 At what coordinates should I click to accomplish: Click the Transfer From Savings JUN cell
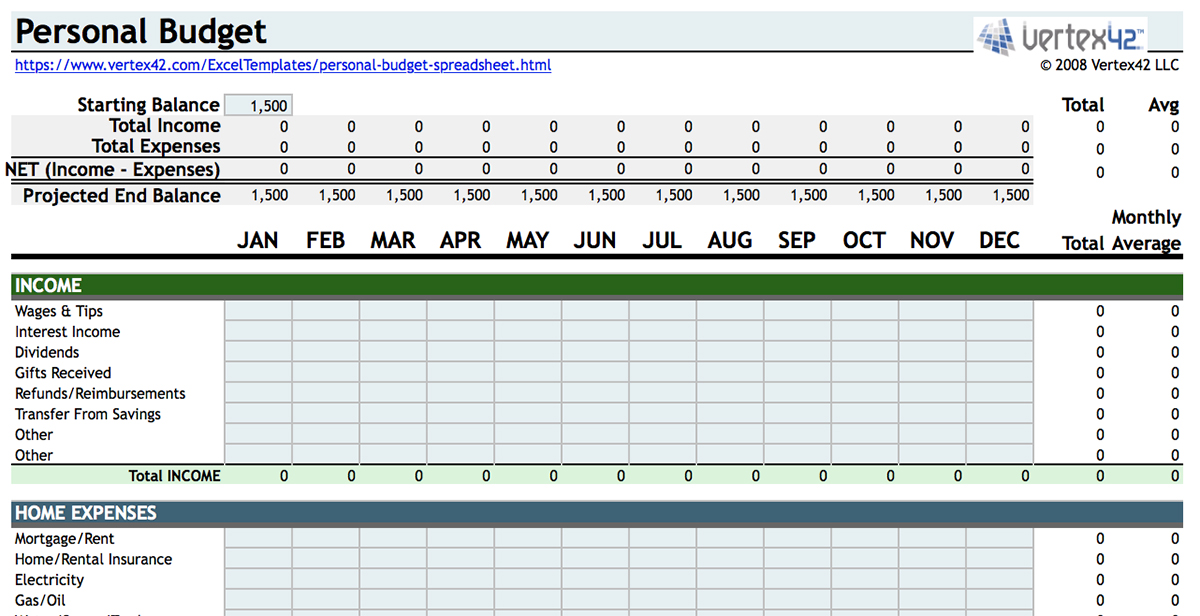click(595, 414)
